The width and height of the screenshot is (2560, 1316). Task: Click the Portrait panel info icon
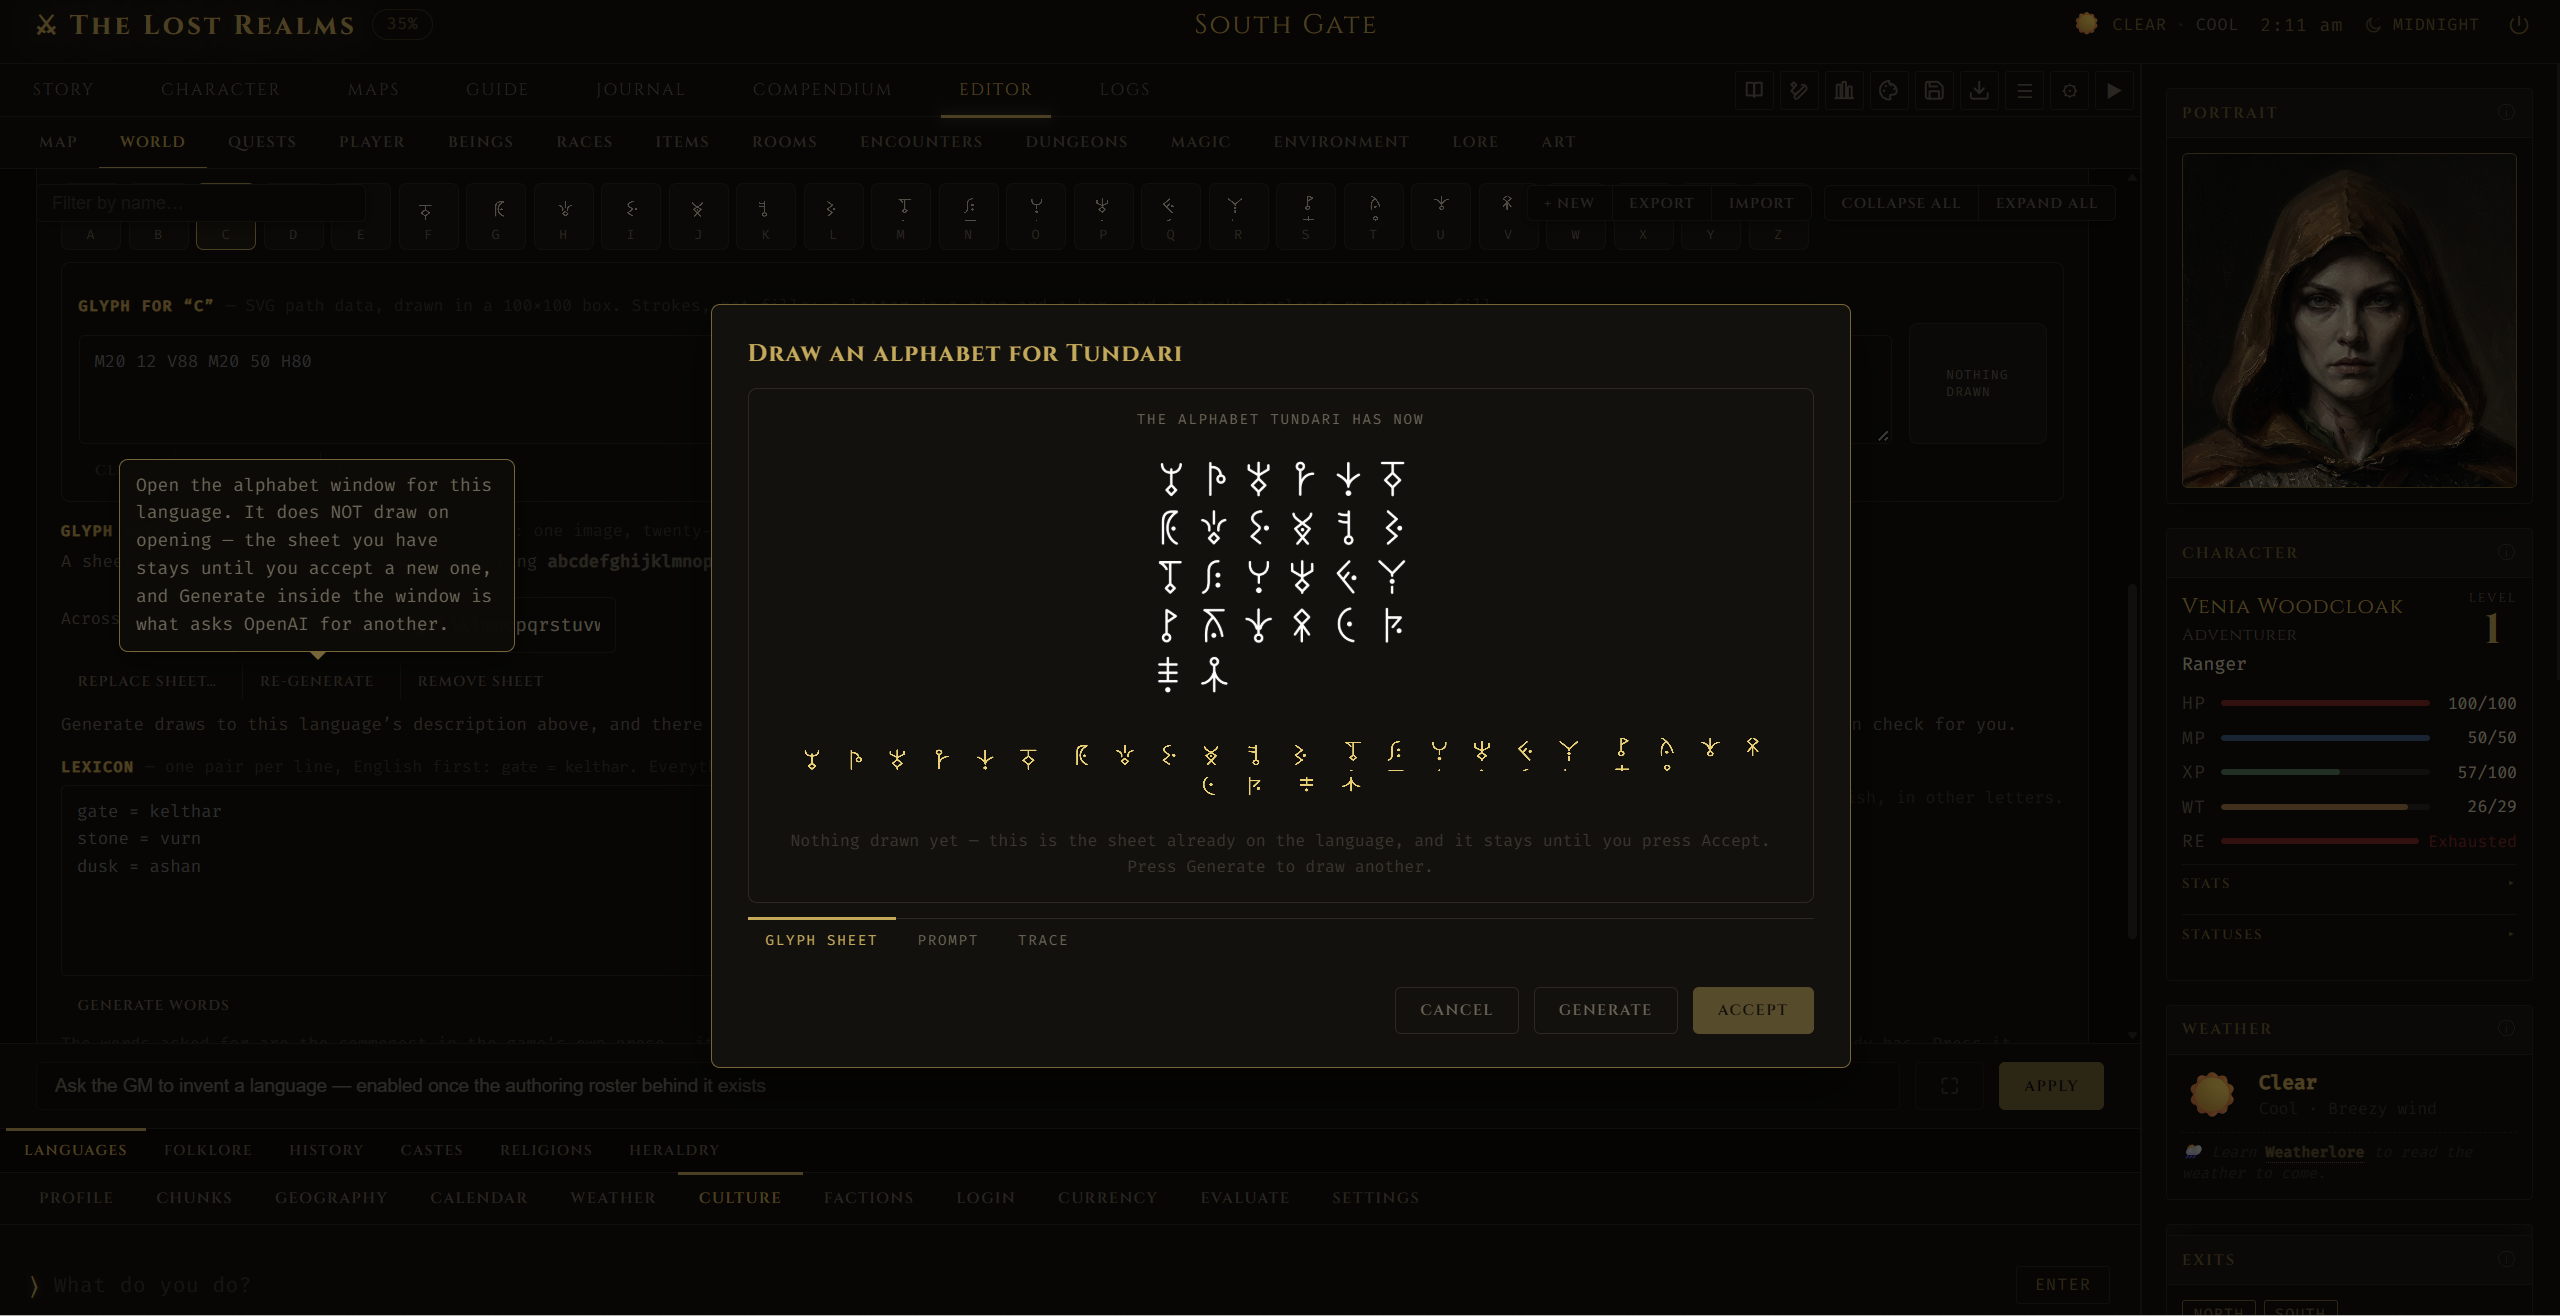2506,112
